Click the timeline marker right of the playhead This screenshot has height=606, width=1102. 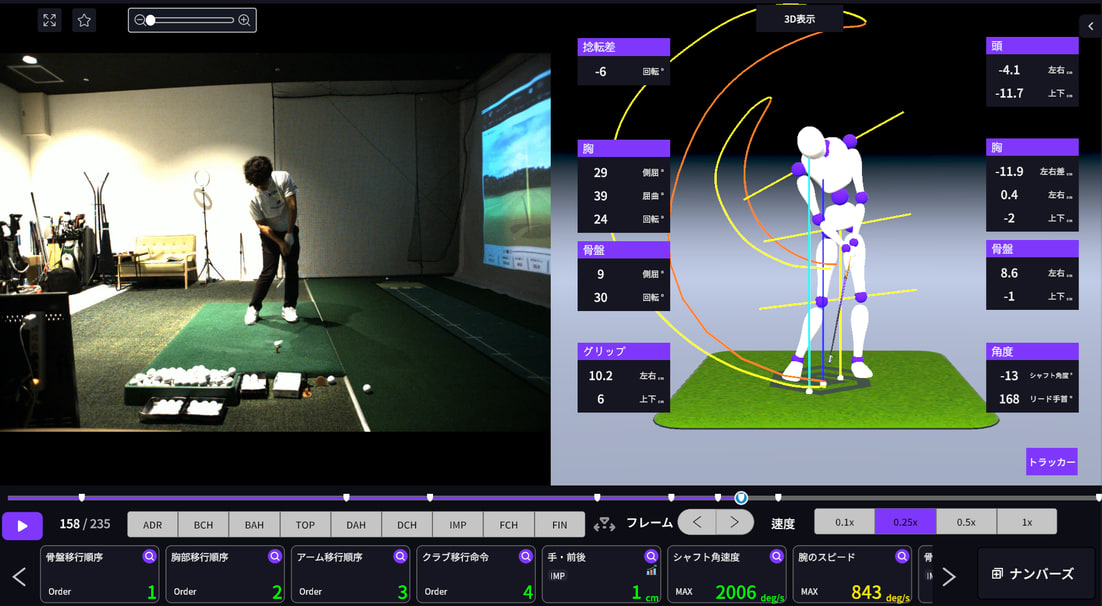[x=778, y=498]
